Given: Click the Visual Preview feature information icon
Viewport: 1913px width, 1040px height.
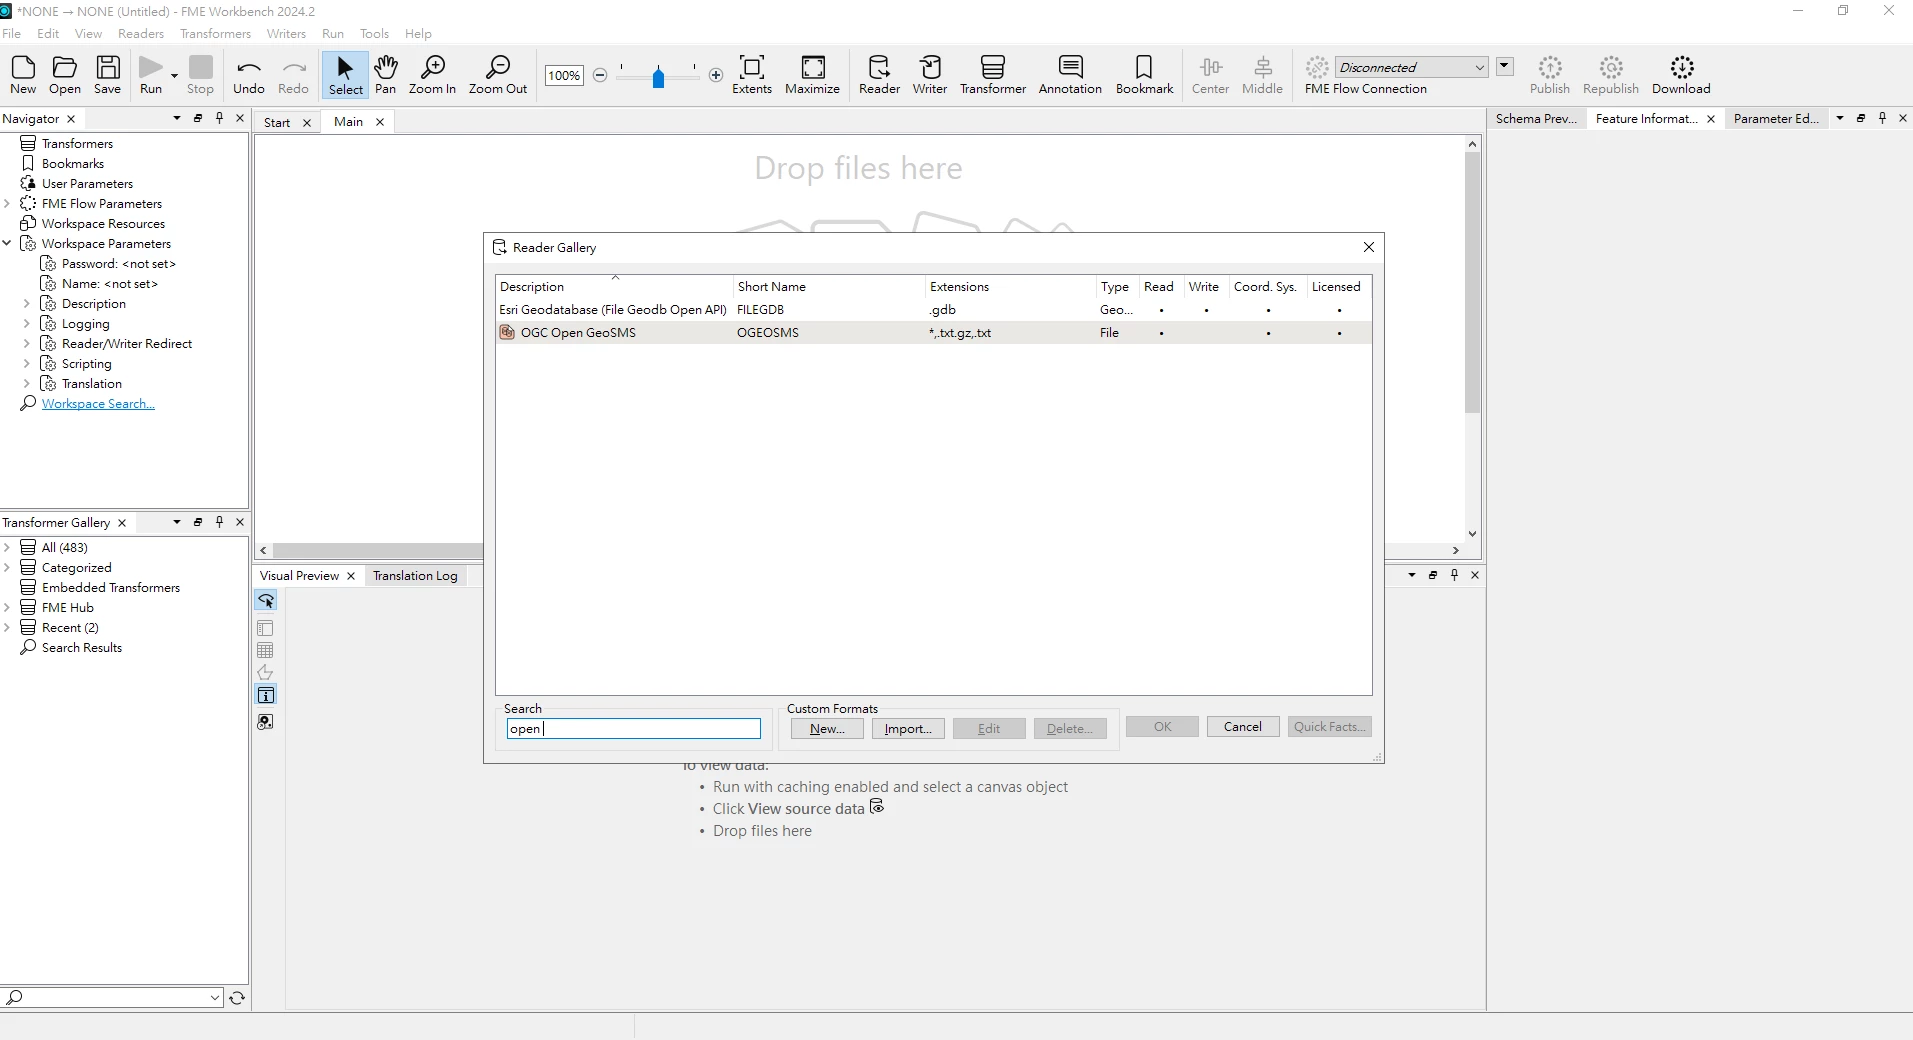Looking at the screenshot, I should click(x=266, y=695).
